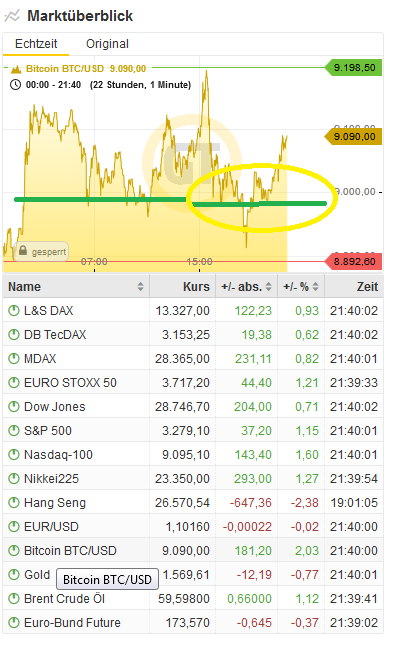Screen dimensions: 395x655
Task: Click the gold chart icon beside Bitcoin title
Action: pos(16,69)
